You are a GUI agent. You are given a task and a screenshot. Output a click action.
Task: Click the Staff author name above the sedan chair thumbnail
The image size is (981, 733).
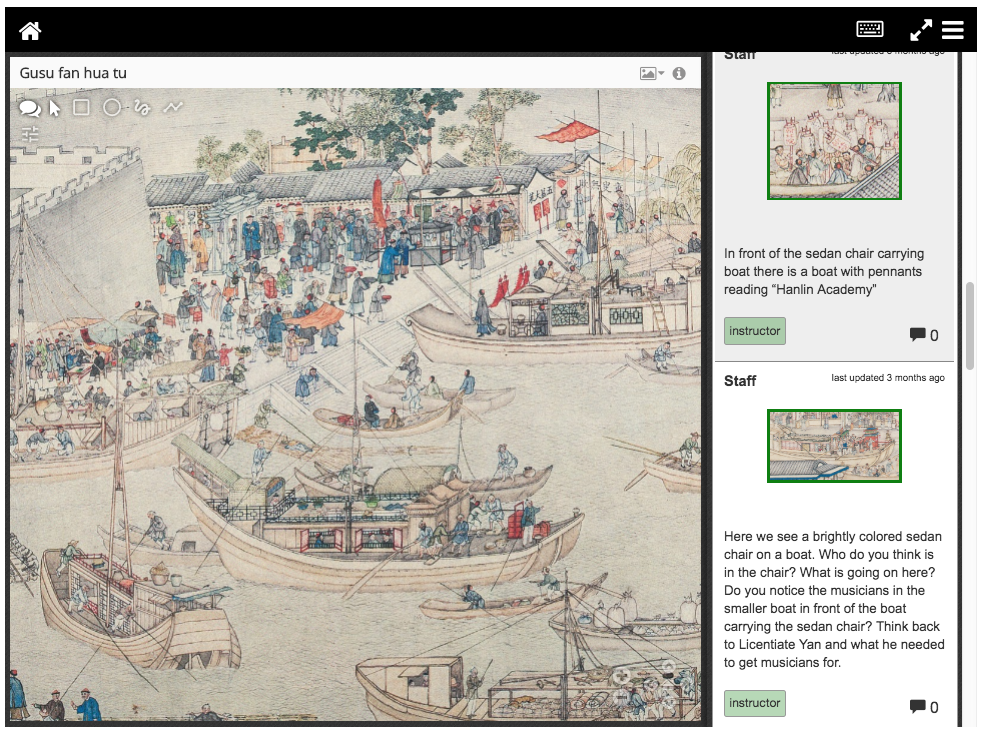[740, 381]
